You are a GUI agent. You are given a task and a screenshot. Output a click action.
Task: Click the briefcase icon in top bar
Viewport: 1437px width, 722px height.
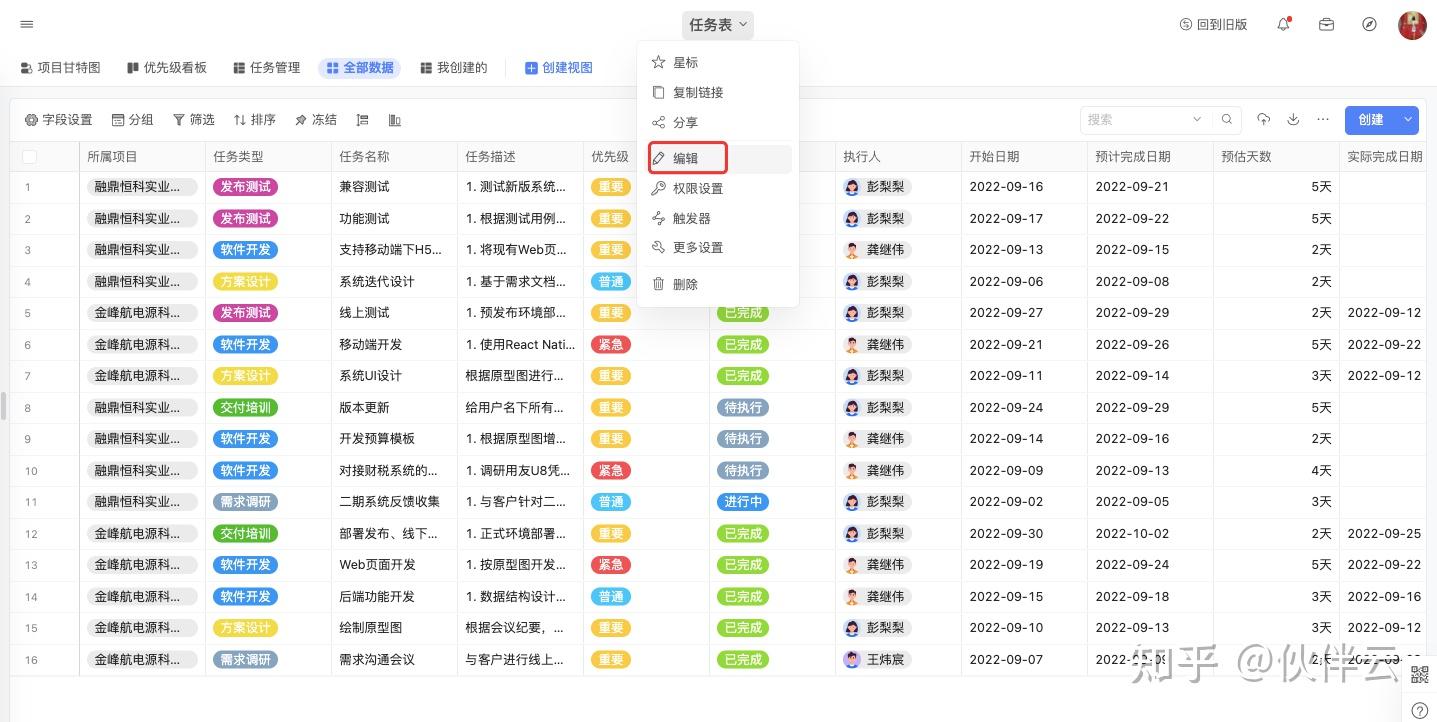(1326, 24)
